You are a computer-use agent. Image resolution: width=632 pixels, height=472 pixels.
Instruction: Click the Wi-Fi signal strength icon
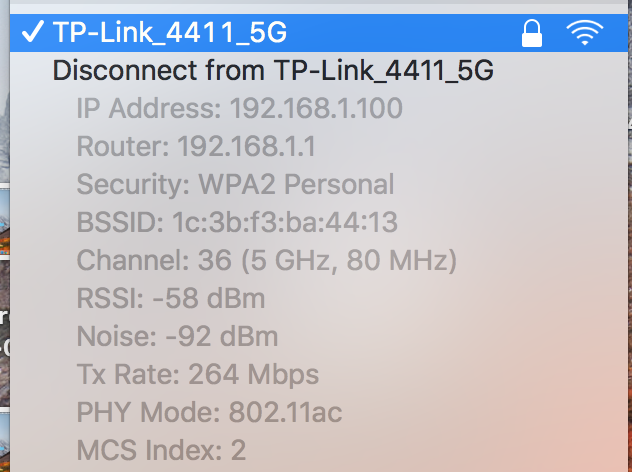tap(584, 32)
